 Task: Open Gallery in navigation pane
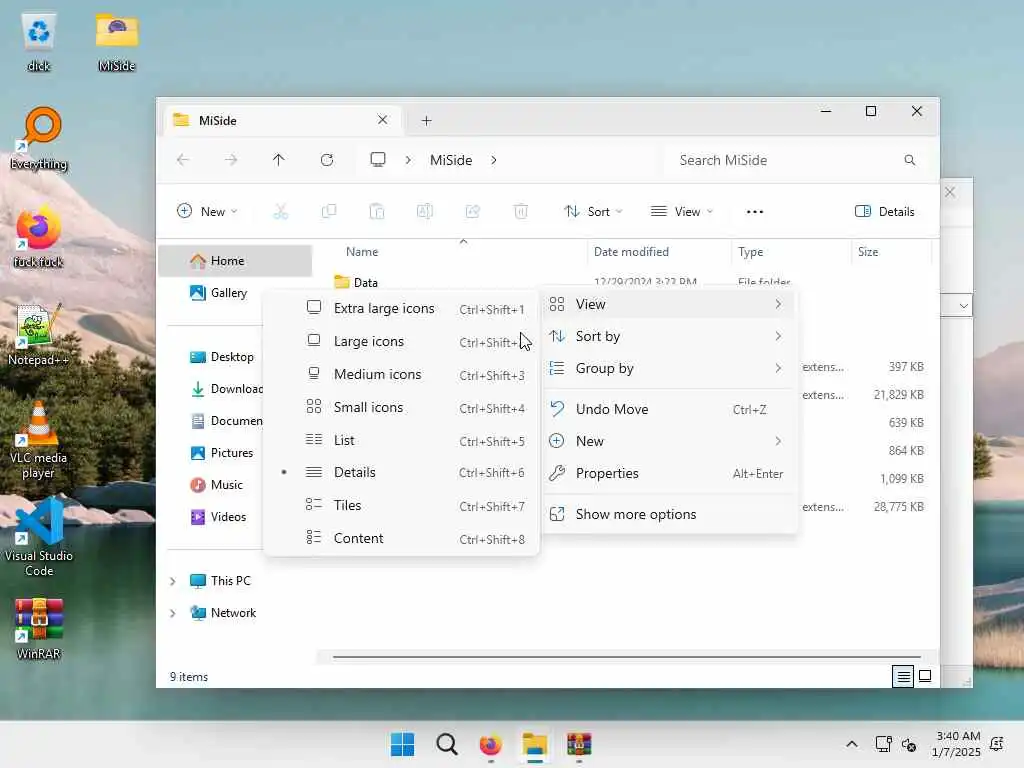tap(220, 293)
